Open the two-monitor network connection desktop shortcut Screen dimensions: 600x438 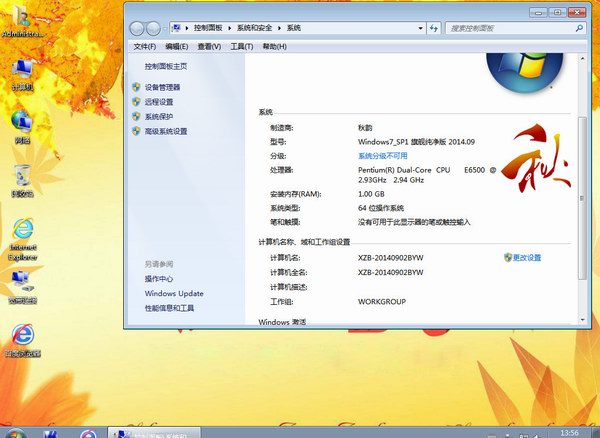(x=22, y=287)
